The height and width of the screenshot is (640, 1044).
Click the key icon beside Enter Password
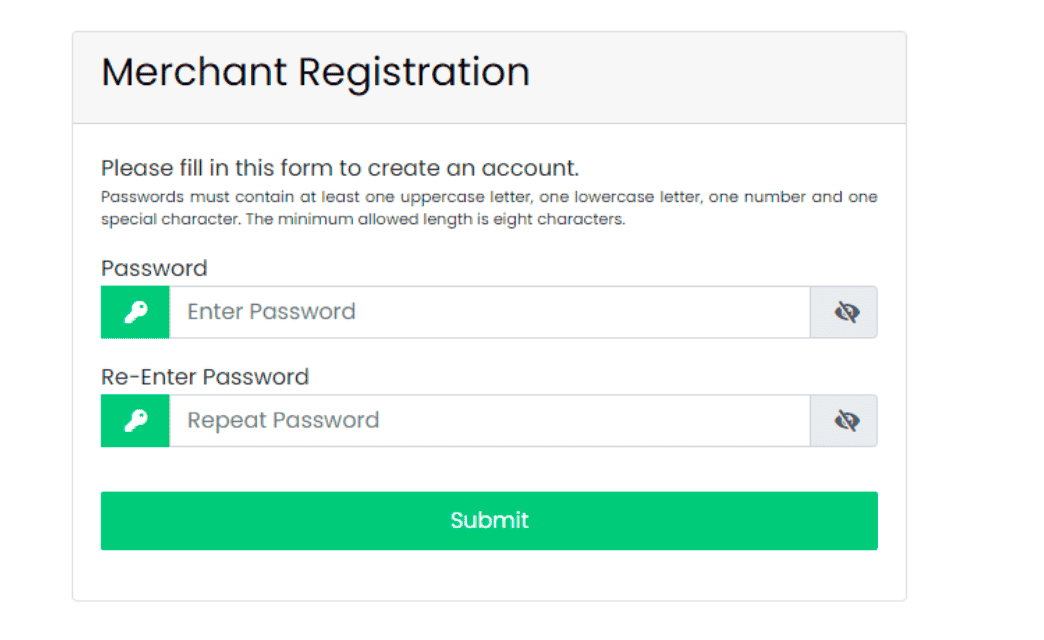pyautogui.click(x=135, y=312)
